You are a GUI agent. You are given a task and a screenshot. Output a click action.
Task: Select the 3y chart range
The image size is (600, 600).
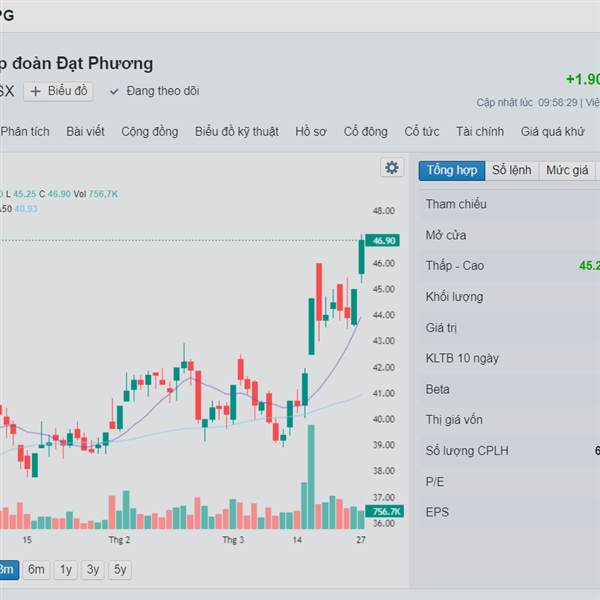(x=93, y=570)
